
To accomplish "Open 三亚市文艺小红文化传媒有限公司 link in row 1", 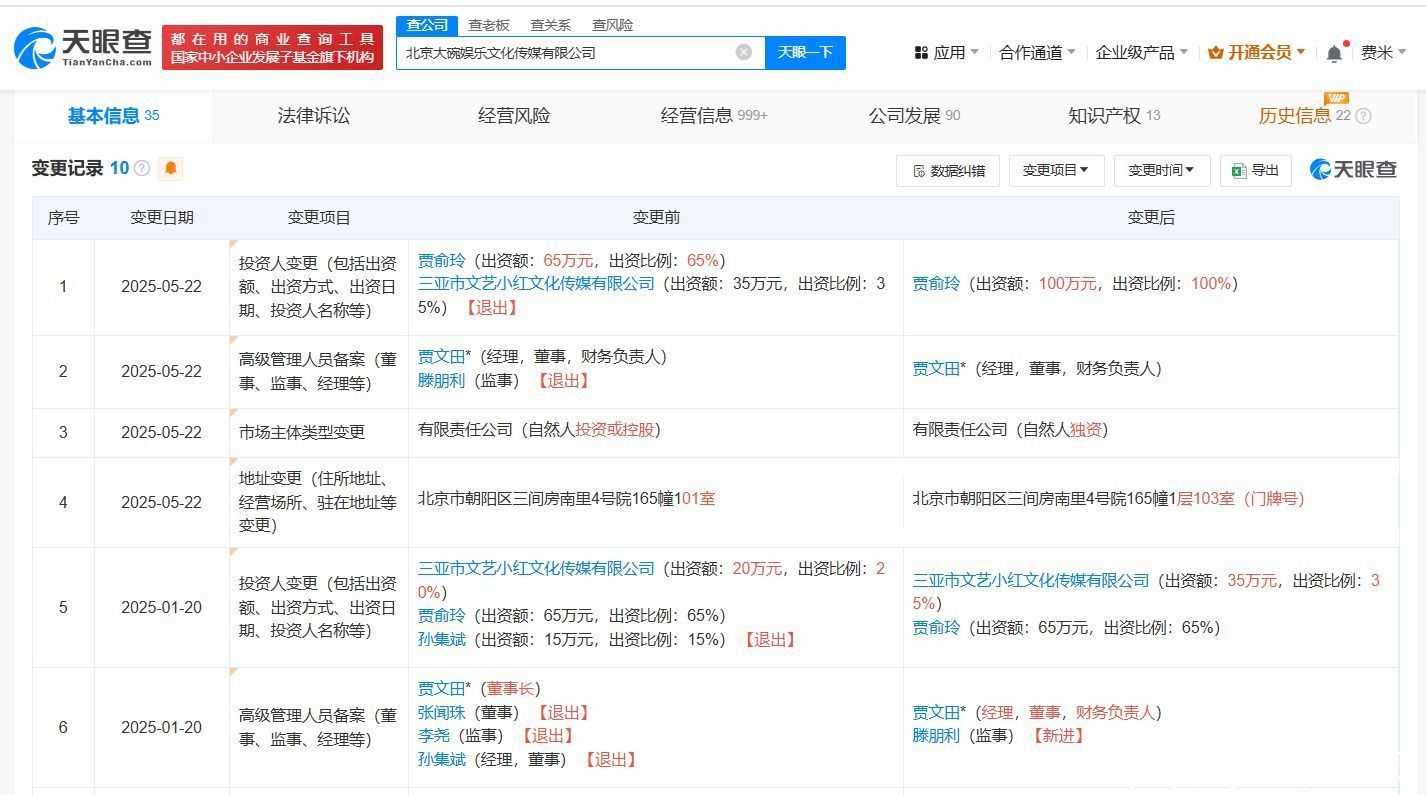I will tap(536, 284).
